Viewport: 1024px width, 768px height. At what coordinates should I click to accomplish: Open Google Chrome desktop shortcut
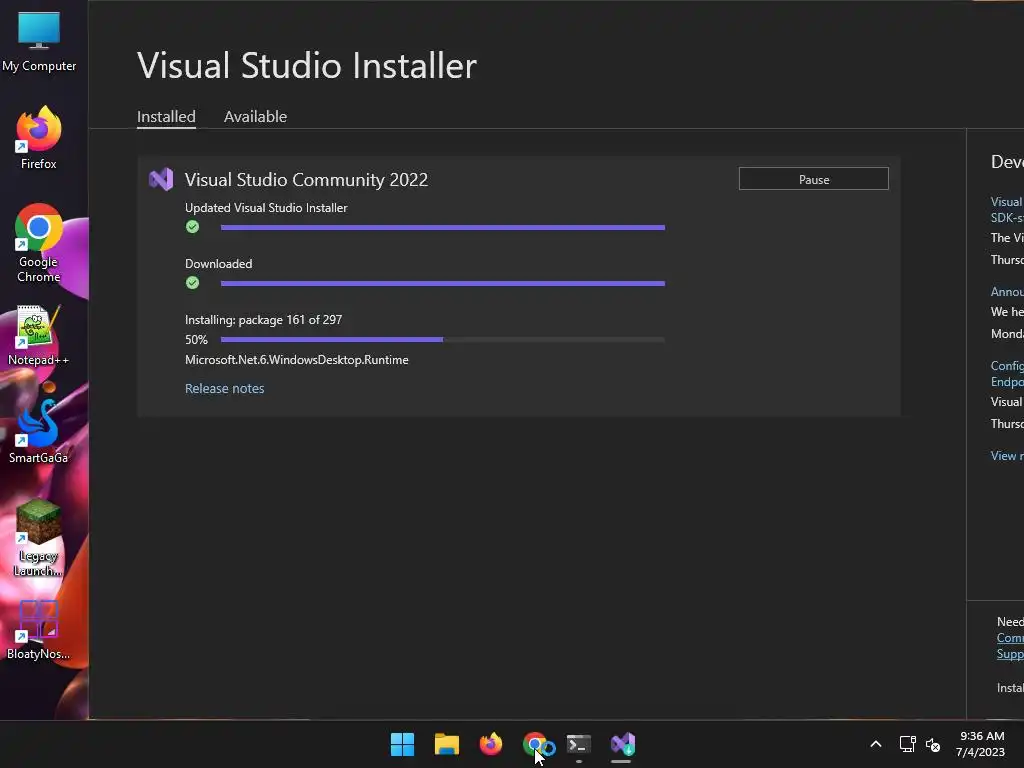[x=39, y=243]
